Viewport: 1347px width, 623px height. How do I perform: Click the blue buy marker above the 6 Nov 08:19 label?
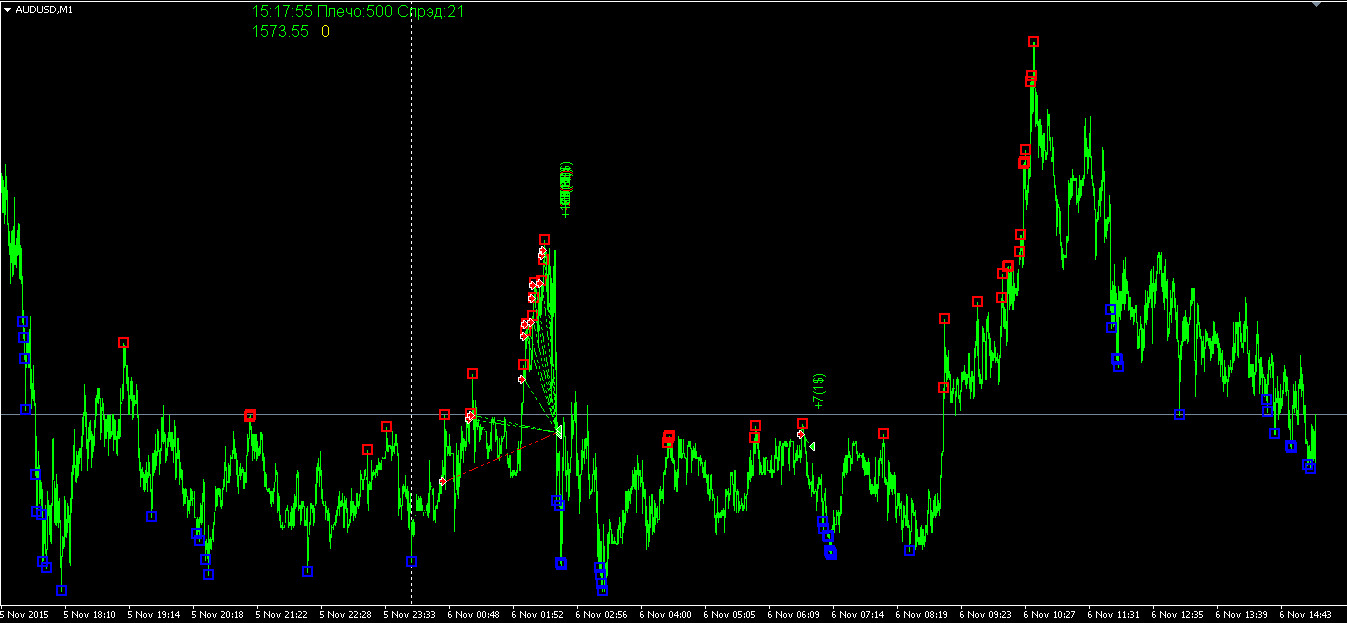coord(909,550)
